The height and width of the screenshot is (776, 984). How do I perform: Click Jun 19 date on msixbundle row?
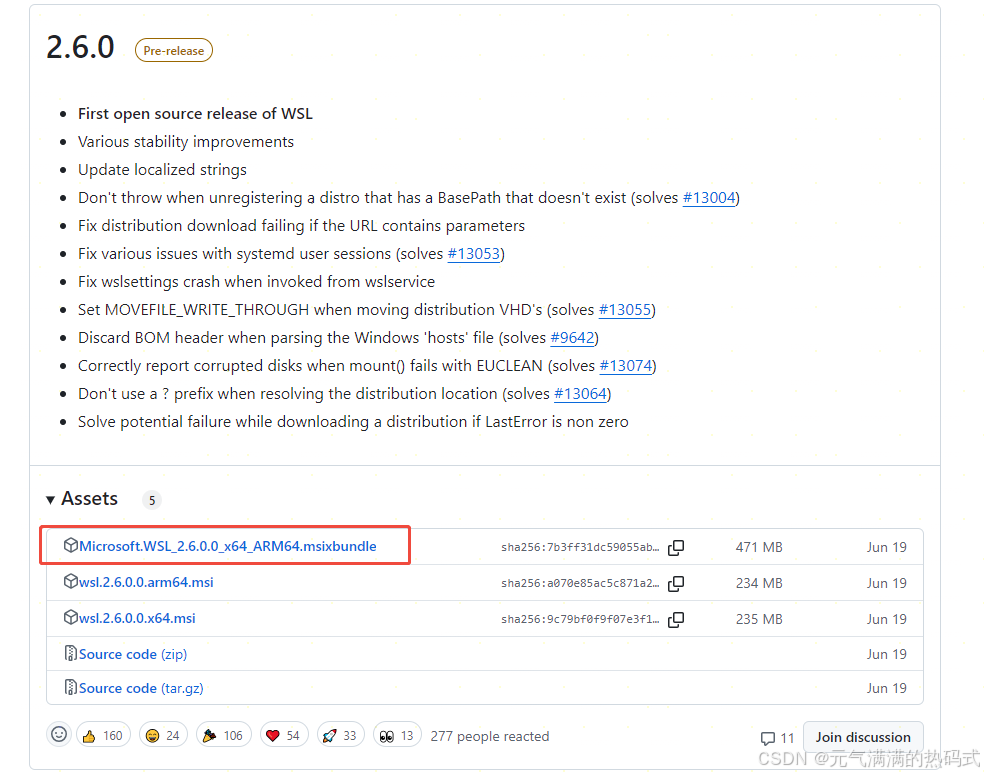887,547
